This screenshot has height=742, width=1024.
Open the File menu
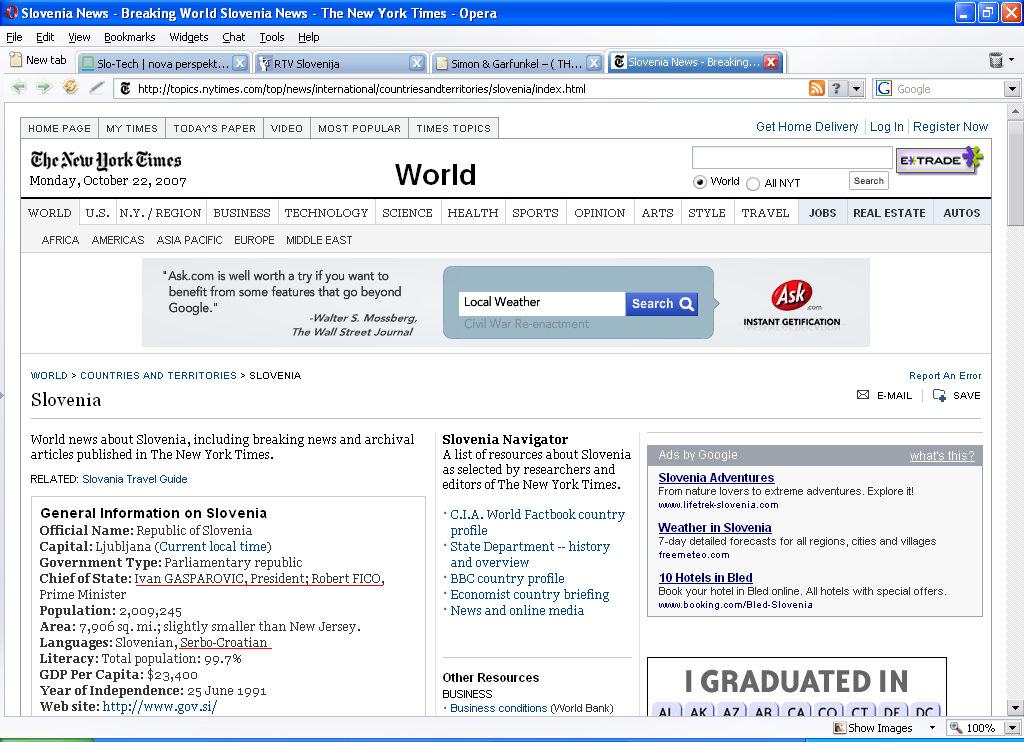click(14, 37)
